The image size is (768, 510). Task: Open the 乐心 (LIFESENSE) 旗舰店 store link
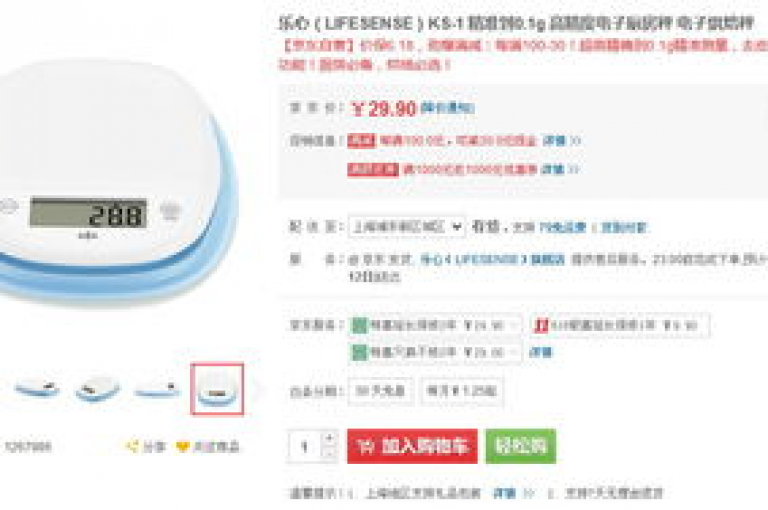point(493,259)
